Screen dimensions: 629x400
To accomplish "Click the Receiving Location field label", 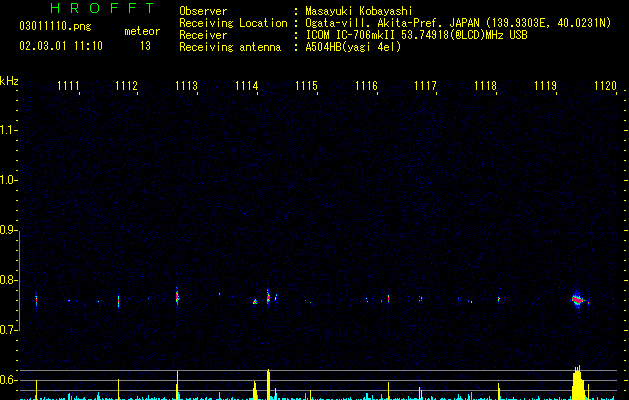I will (233, 23).
